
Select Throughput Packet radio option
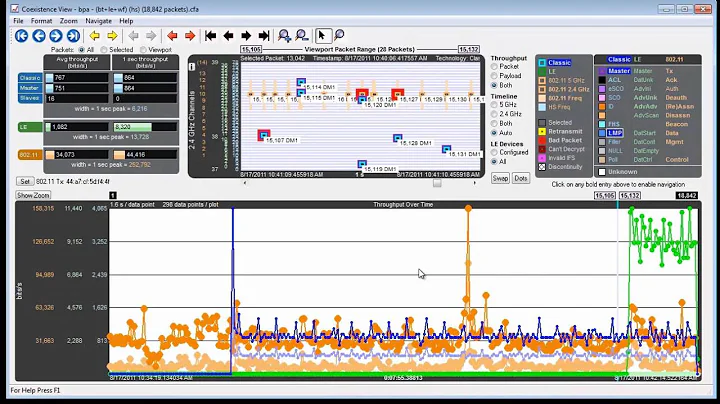(x=494, y=67)
